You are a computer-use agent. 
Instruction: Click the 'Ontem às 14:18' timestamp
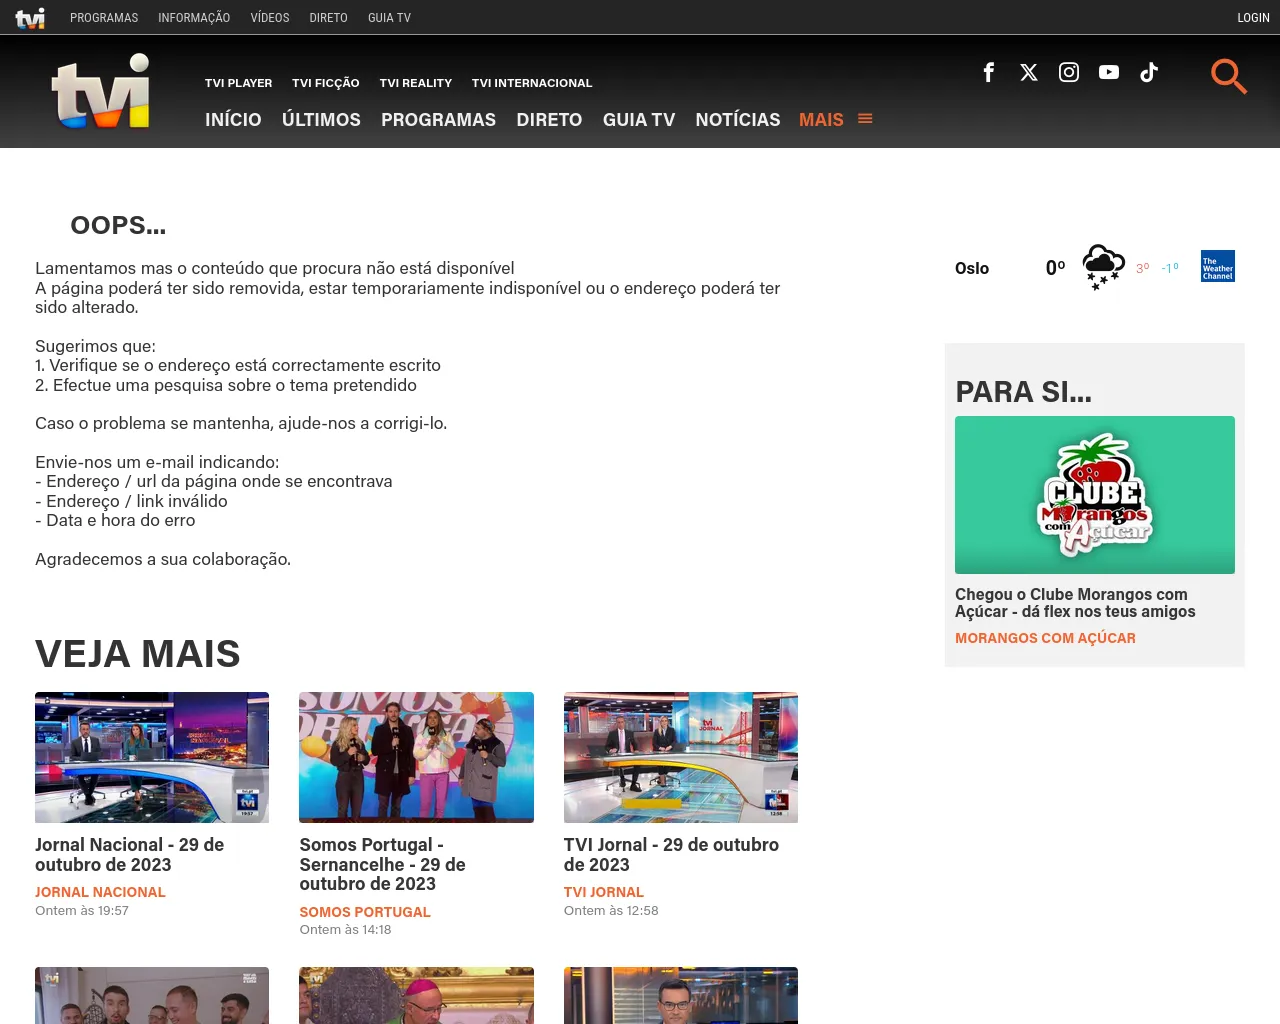(x=345, y=930)
